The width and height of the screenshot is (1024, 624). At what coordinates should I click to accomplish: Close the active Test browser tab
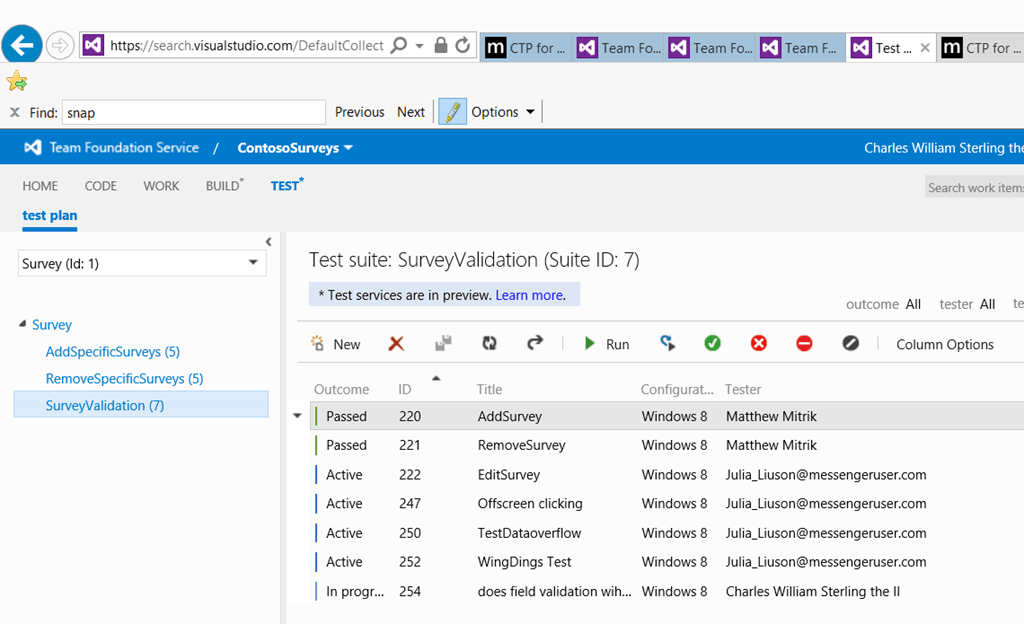coord(925,48)
